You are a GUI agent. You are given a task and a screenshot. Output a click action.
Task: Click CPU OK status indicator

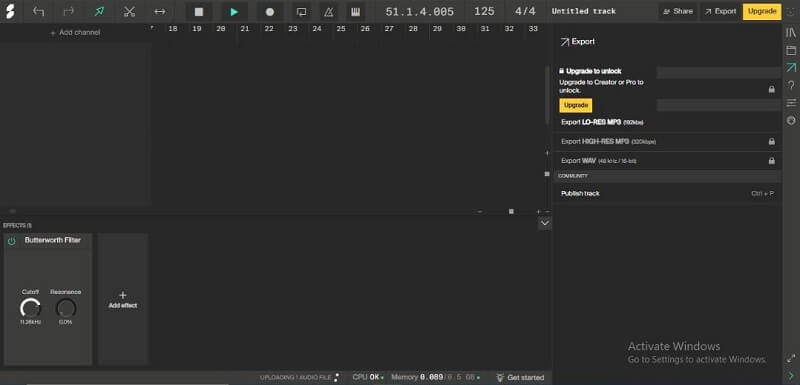[368, 377]
